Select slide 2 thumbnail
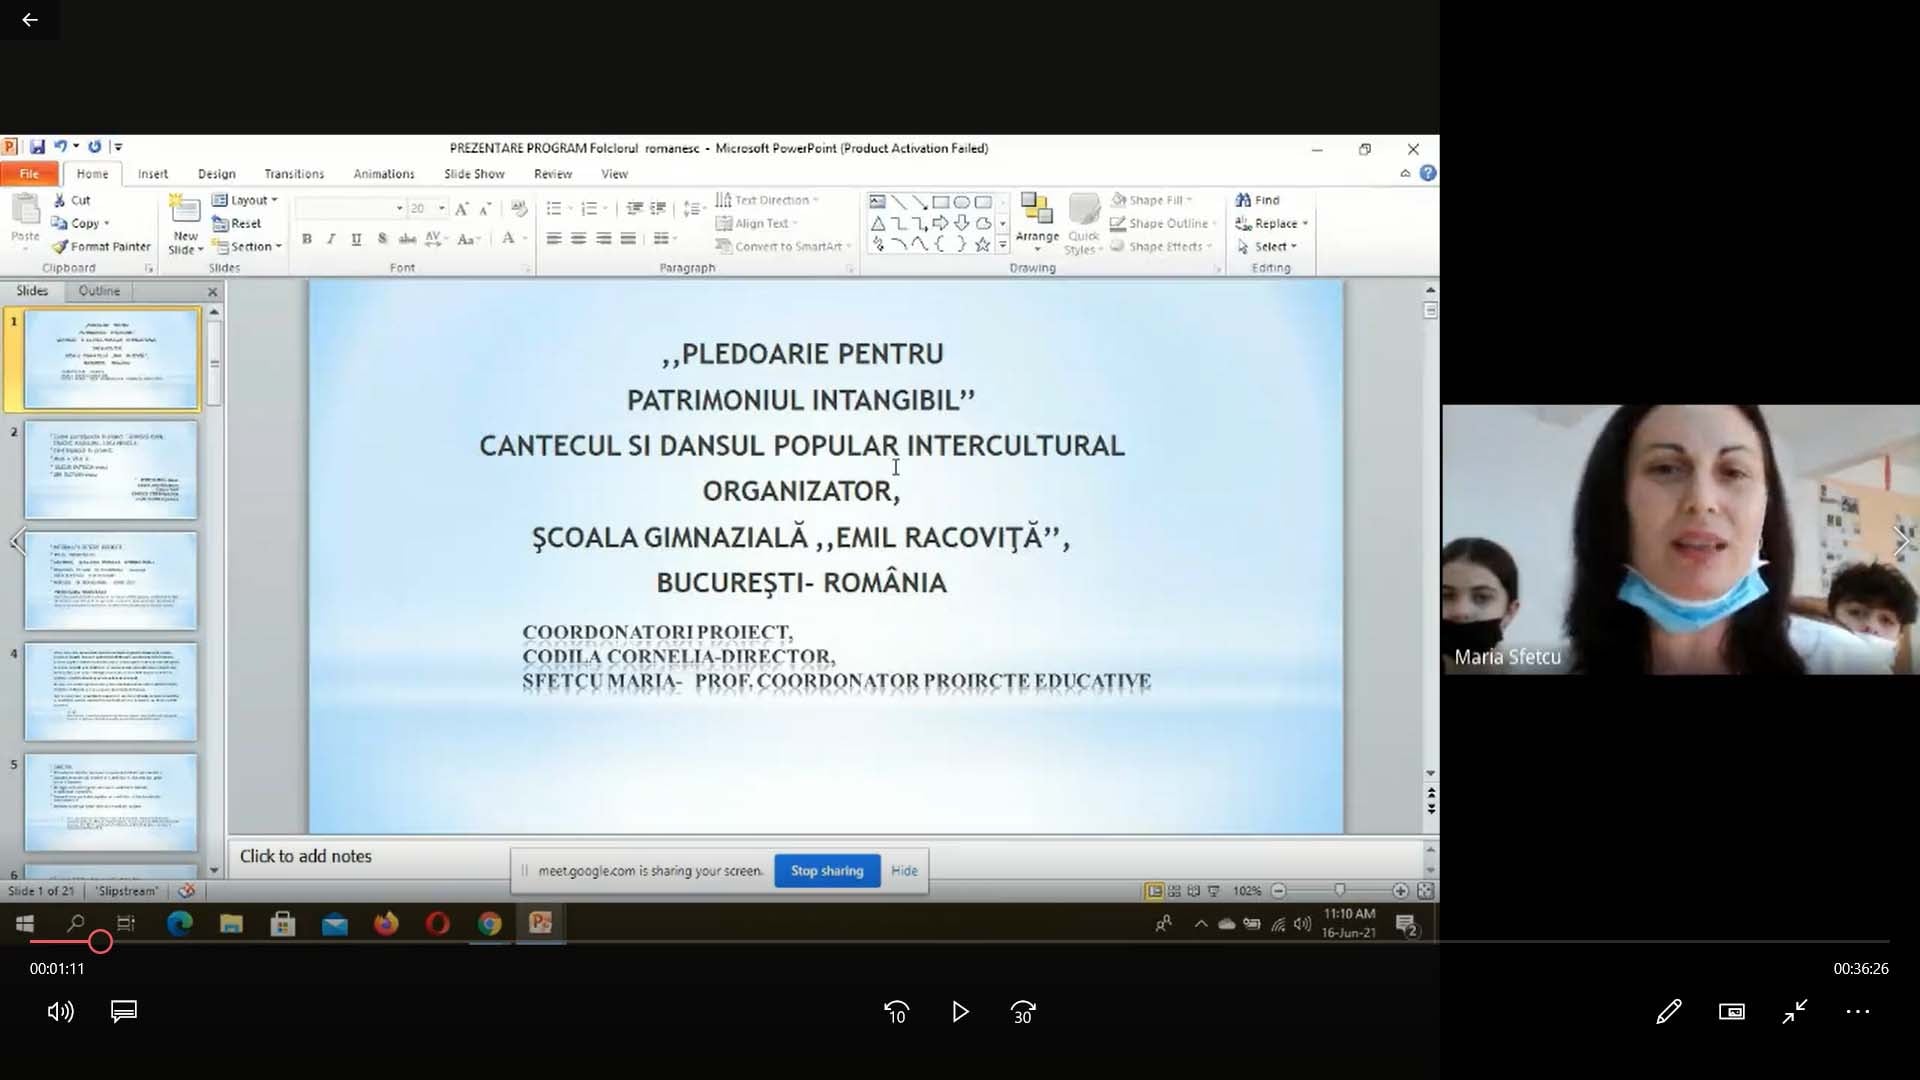The width and height of the screenshot is (1920, 1080). tap(111, 470)
